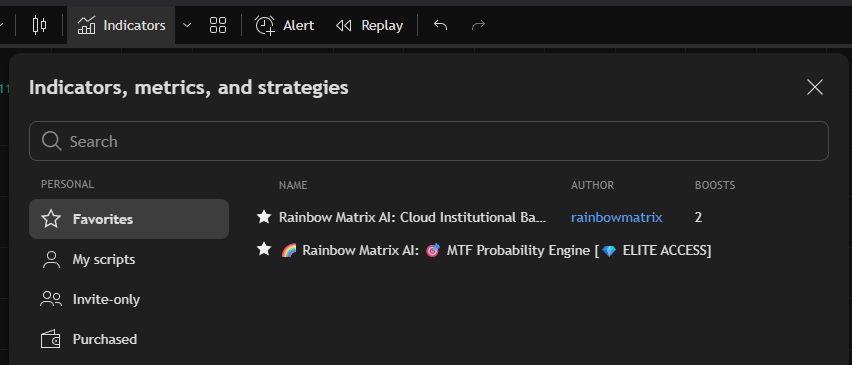852x365 pixels.
Task: Open the rainbowmatrix author profile link
Action: coord(617,217)
